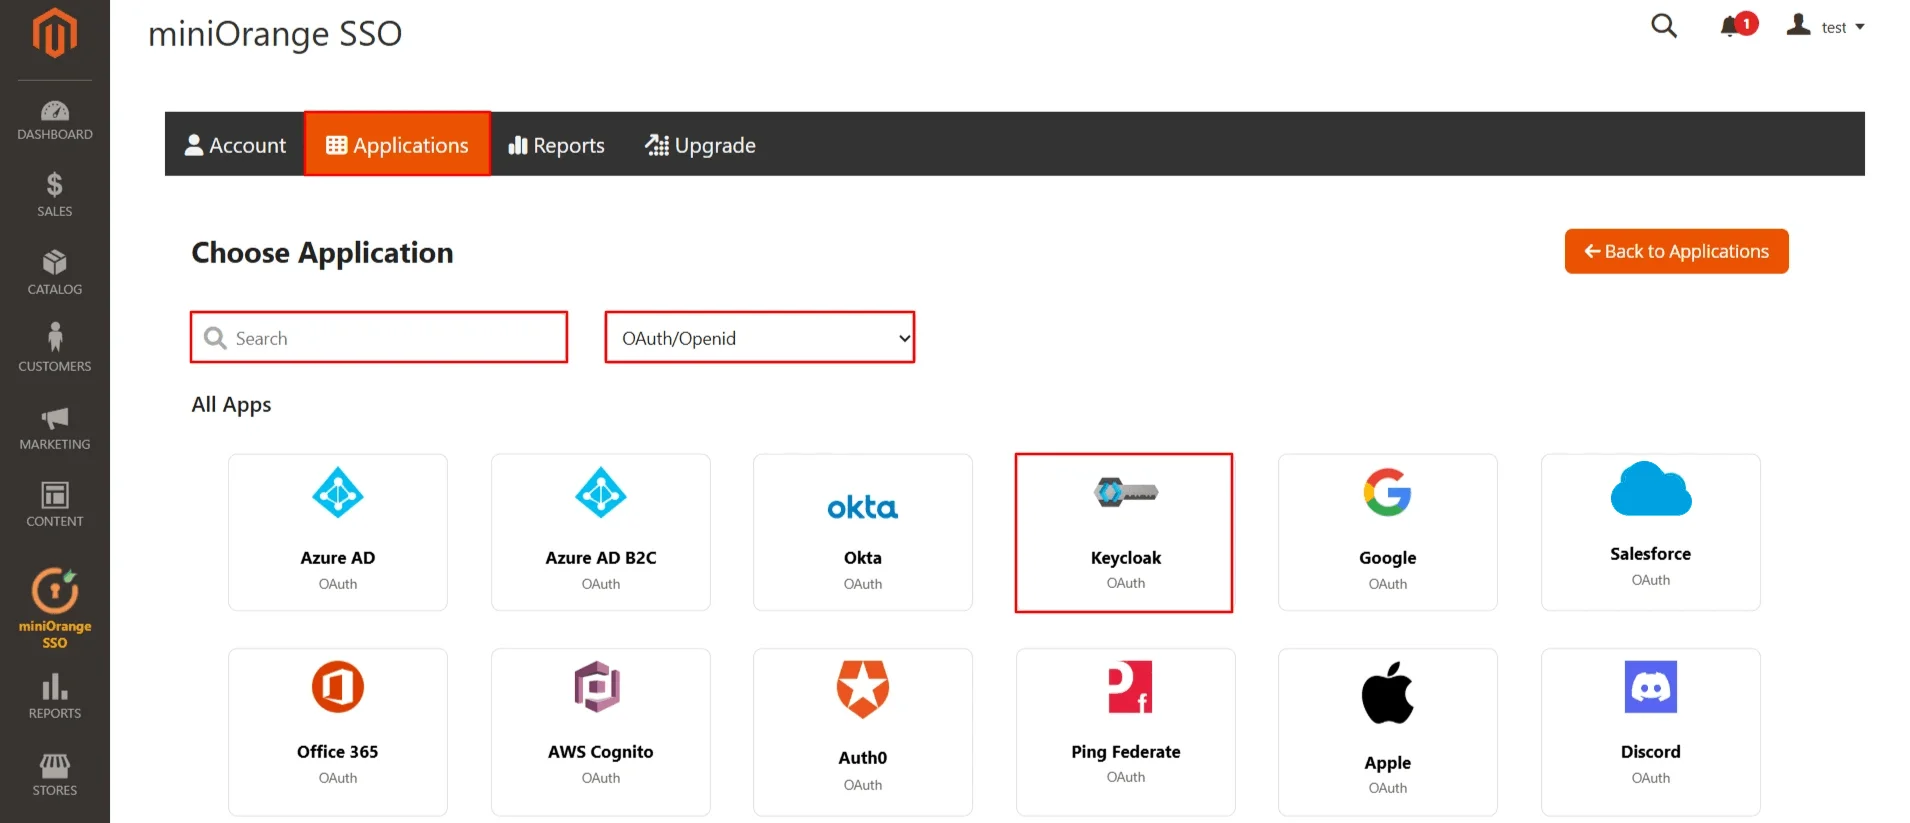Open the test user account menu

(x=1825, y=26)
